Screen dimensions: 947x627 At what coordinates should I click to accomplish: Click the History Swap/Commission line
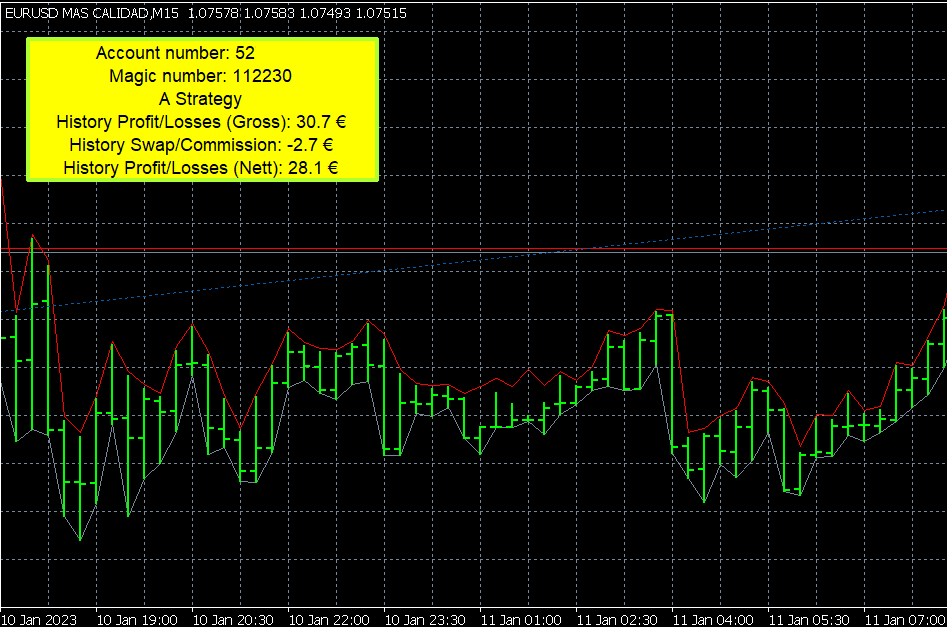[x=201, y=145]
